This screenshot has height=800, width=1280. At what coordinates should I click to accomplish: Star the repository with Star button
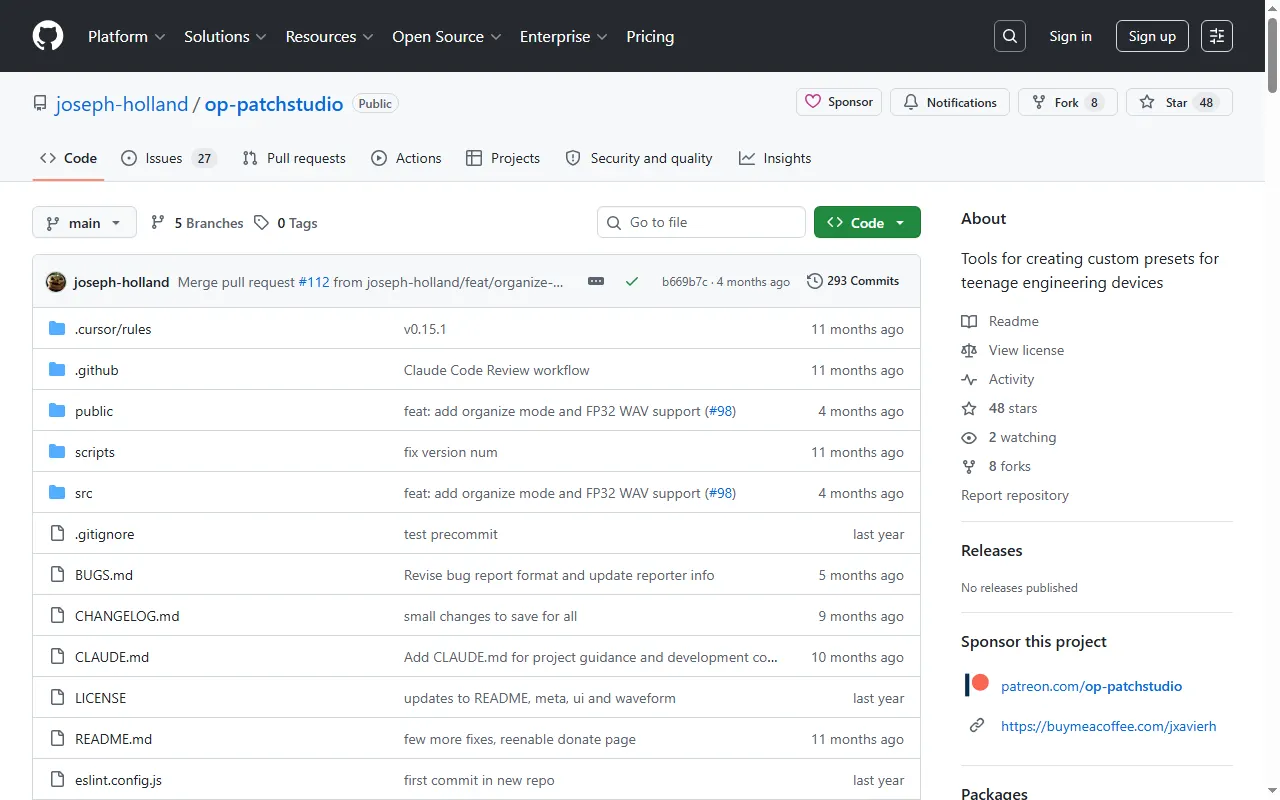point(1179,102)
